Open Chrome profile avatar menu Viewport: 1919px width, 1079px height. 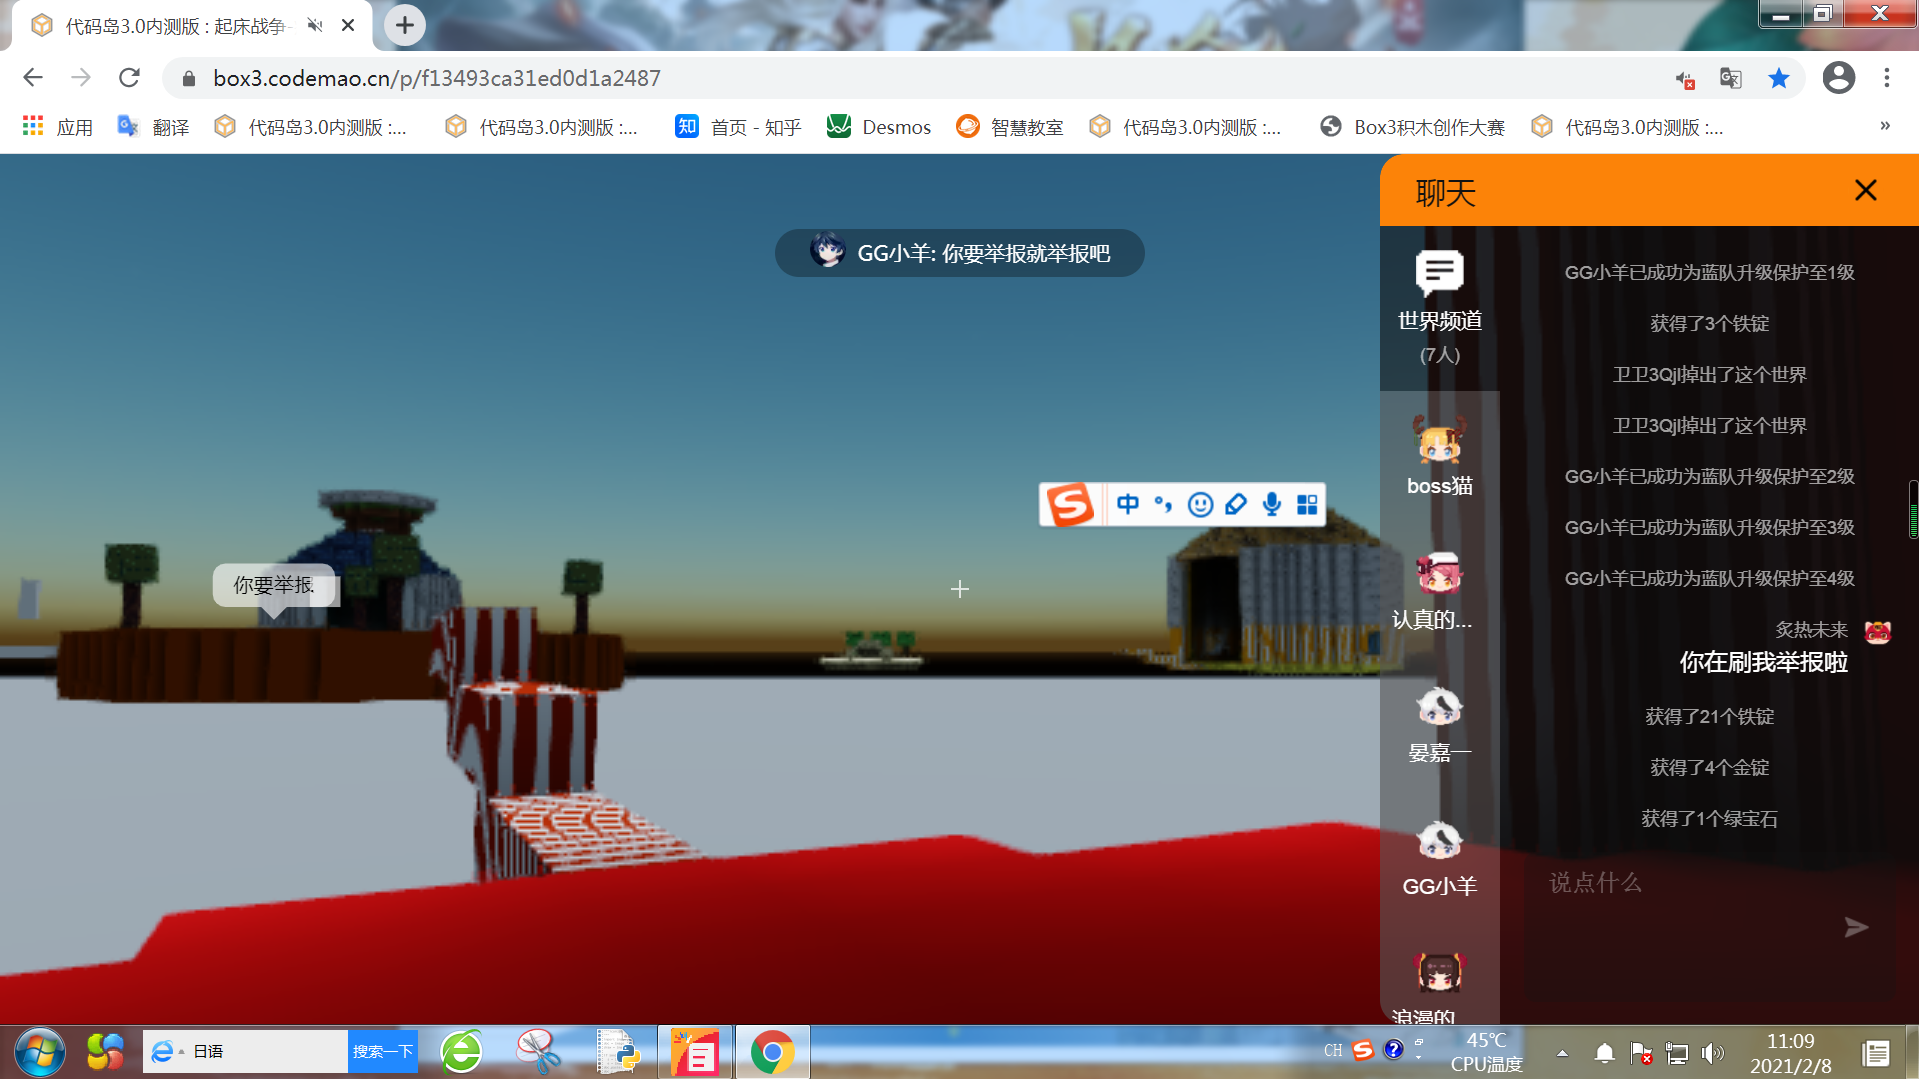pos(1838,78)
